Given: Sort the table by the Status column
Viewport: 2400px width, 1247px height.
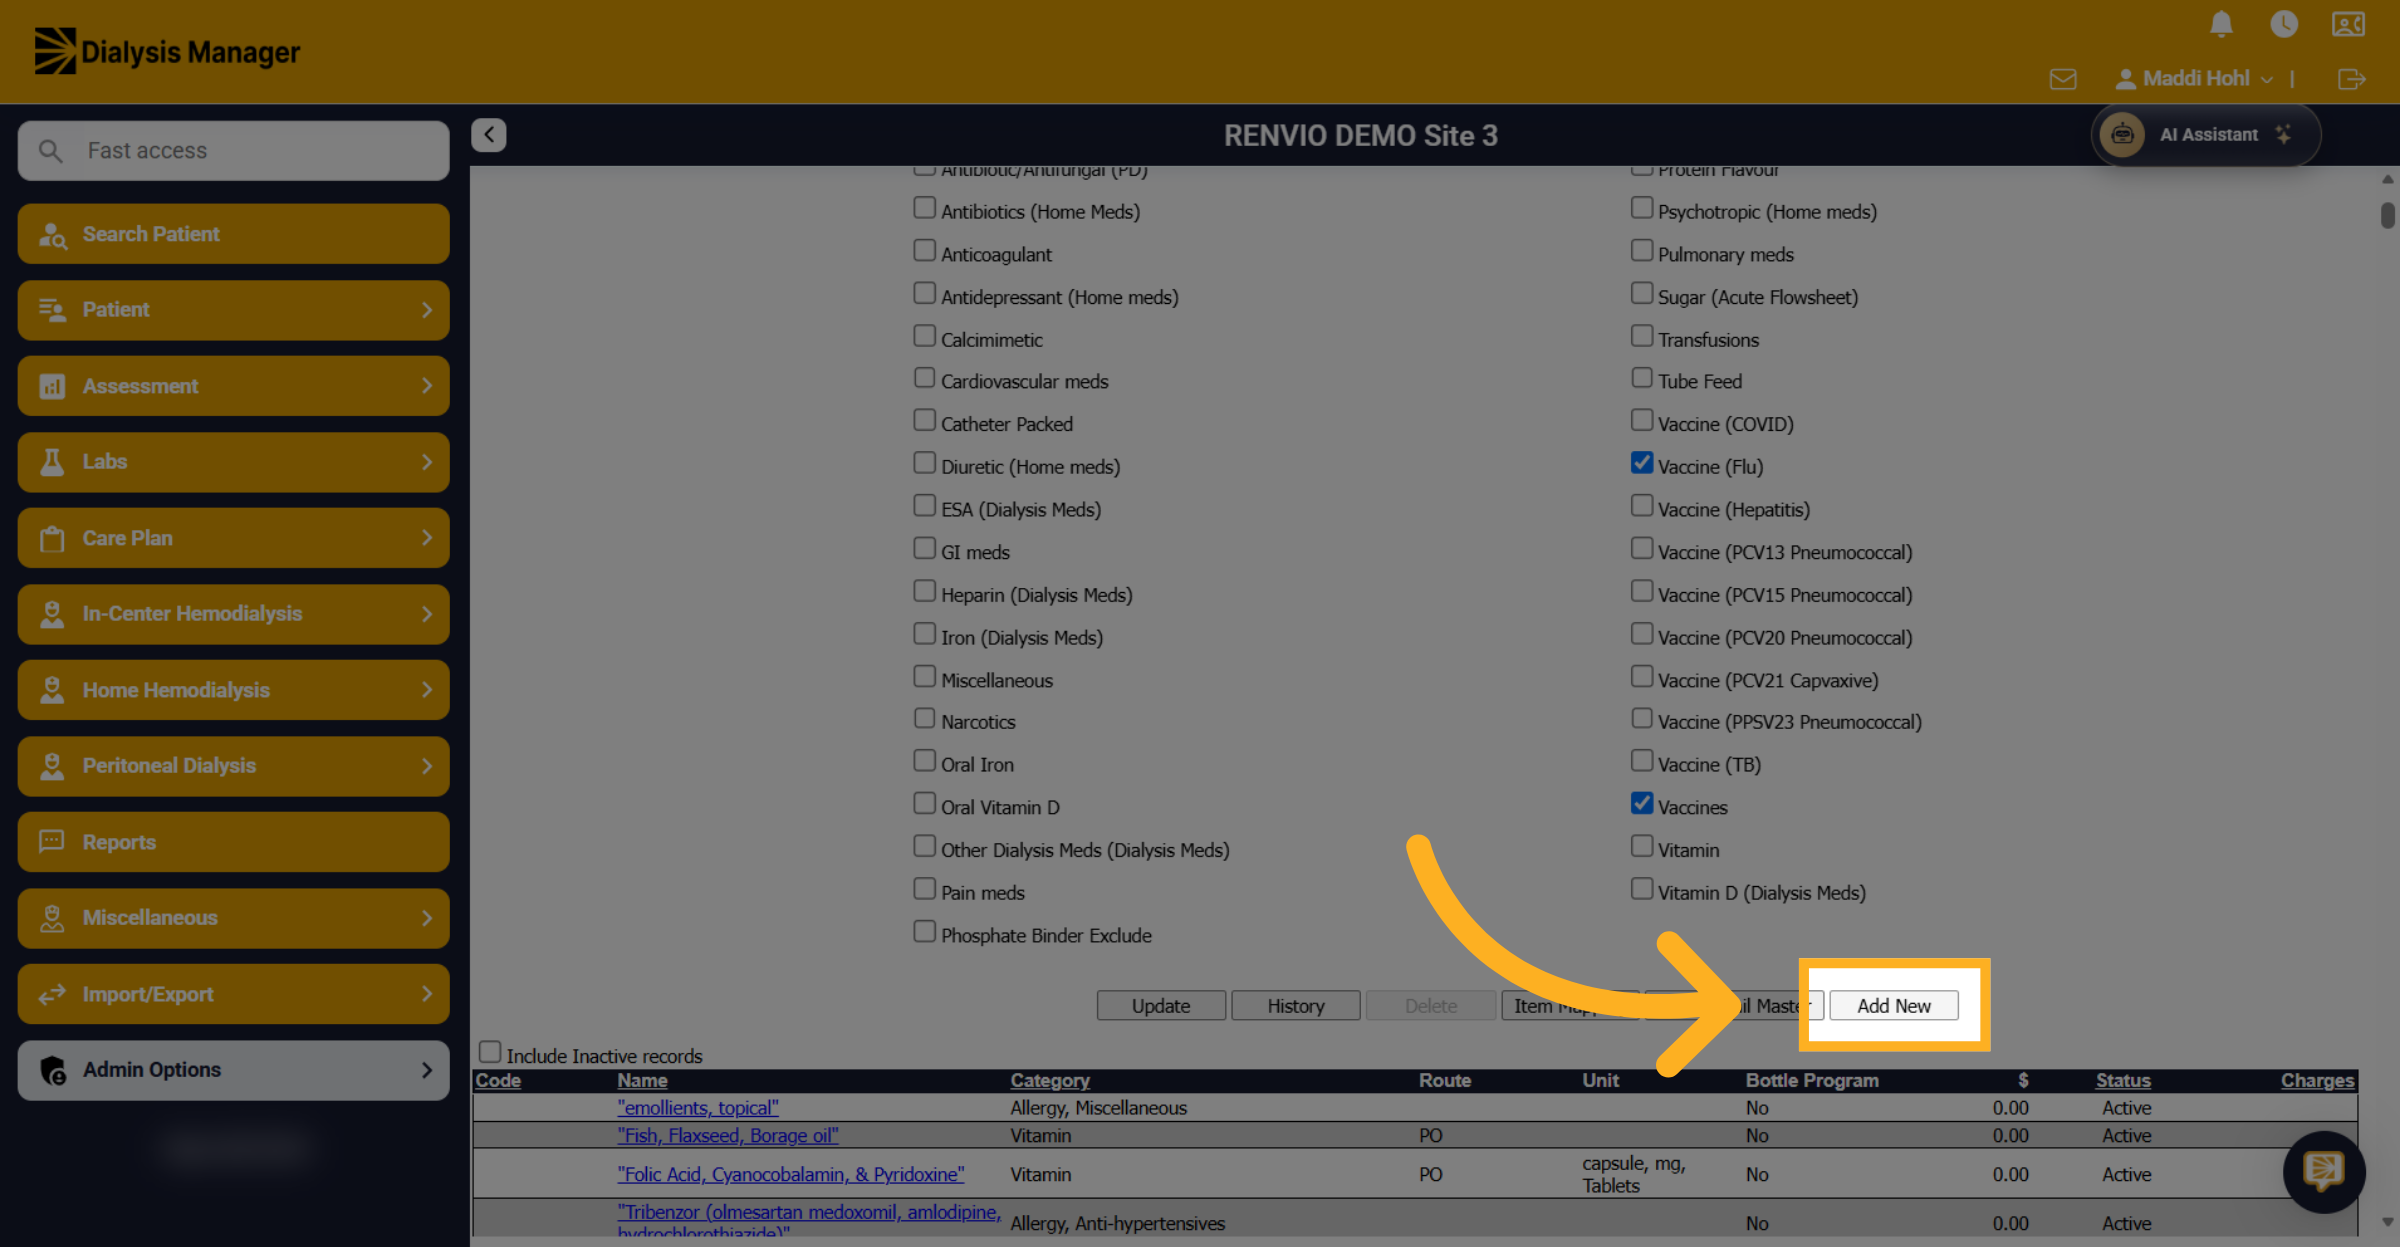Looking at the screenshot, I should pyautogui.click(x=2123, y=1080).
